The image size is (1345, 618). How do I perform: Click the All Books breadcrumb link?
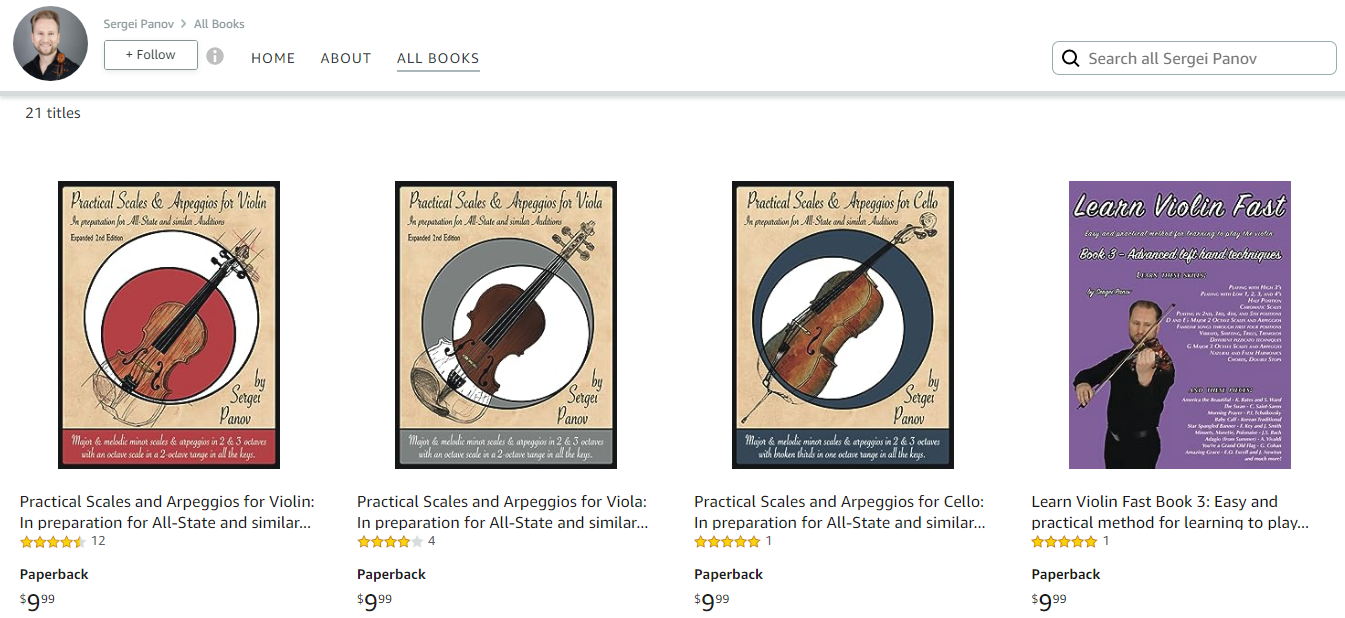218,23
